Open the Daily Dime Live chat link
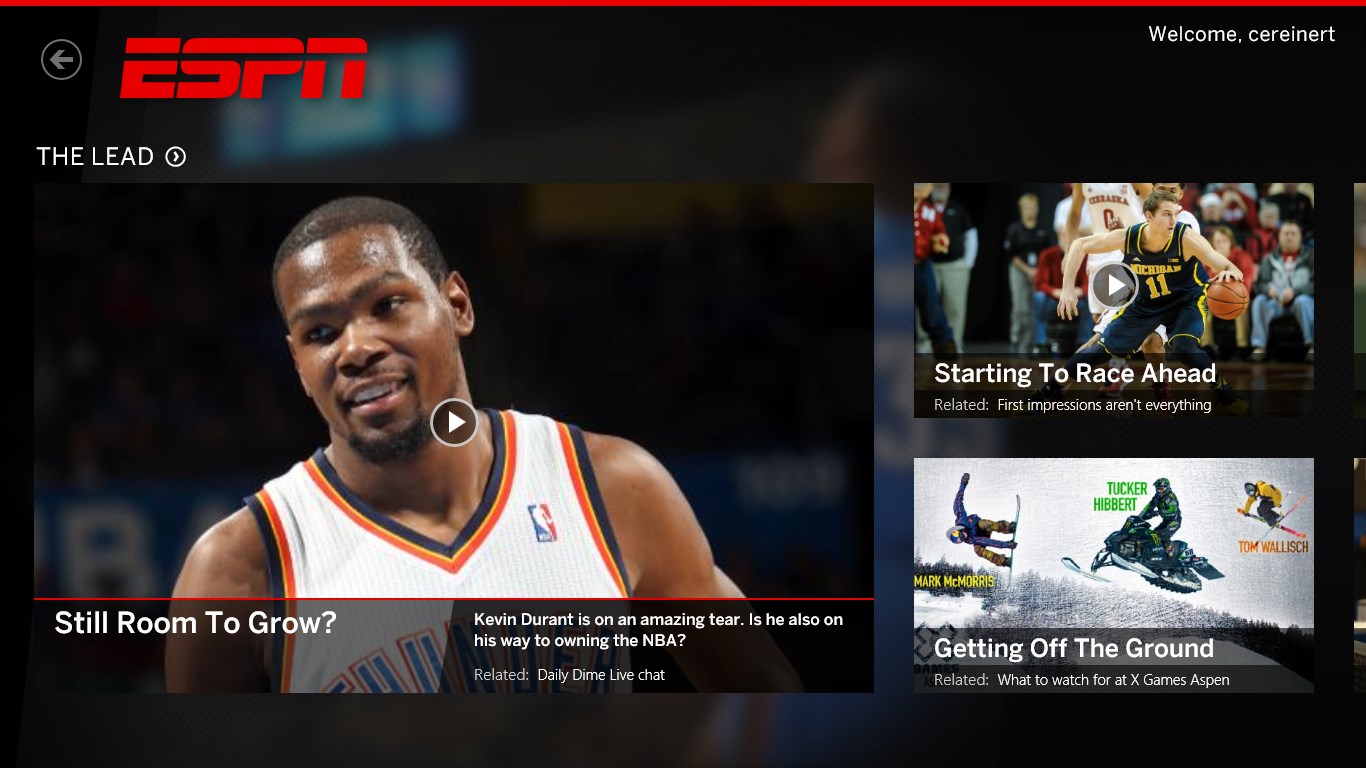The height and width of the screenshot is (768, 1366). coord(600,674)
